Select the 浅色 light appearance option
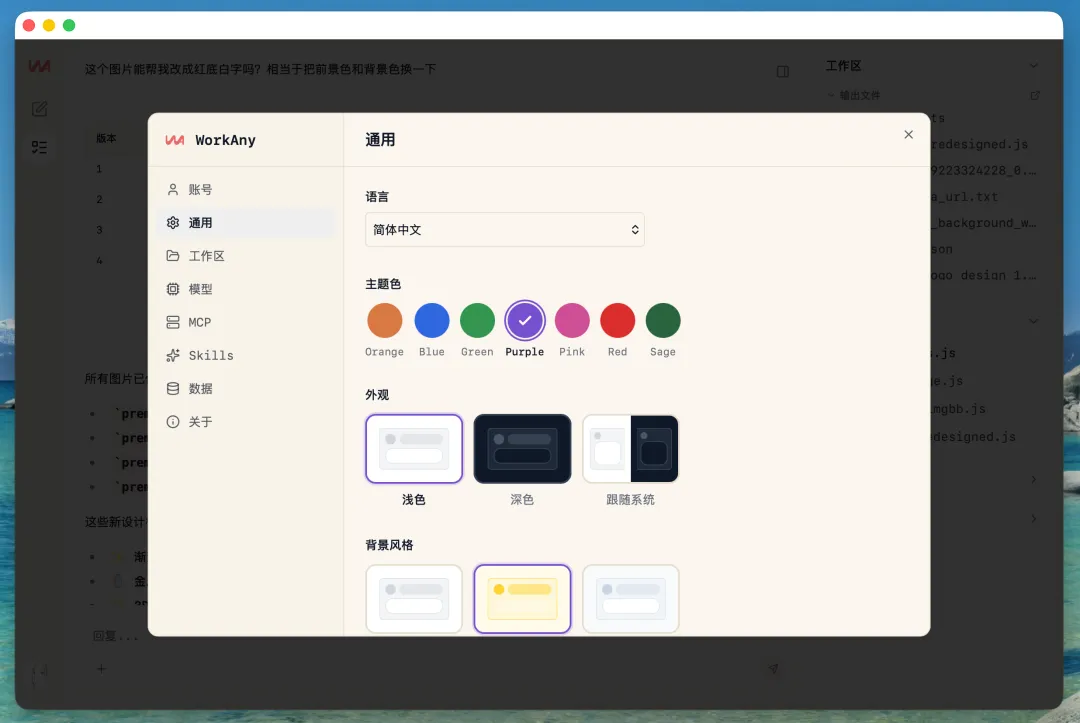The width and height of the screenshot is (1080, 723). pos(413,449)
